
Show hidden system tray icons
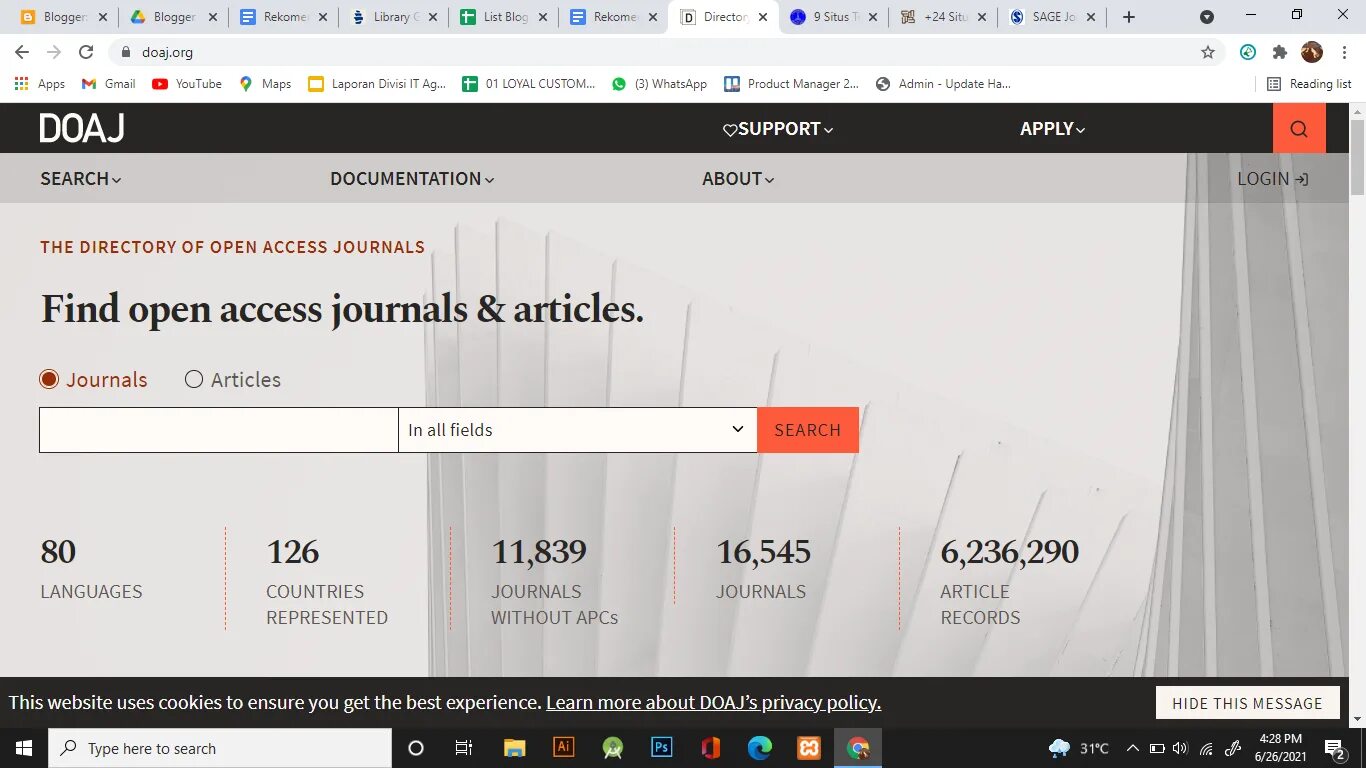(x=1132, y=748)
